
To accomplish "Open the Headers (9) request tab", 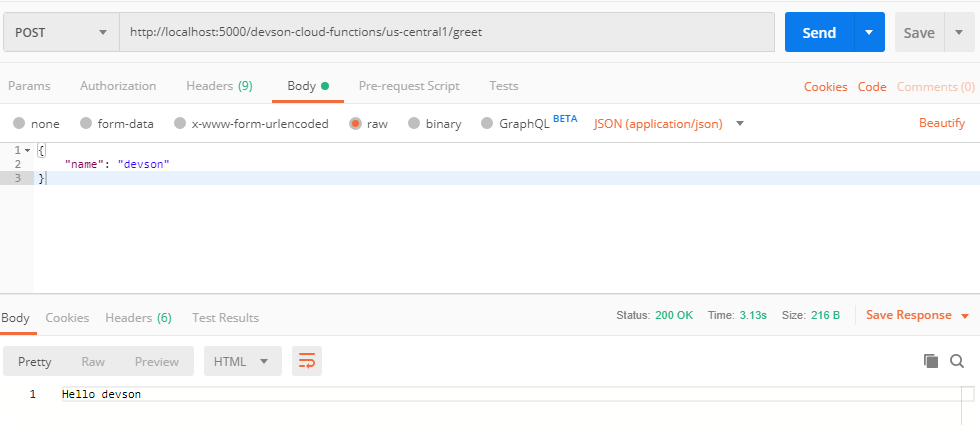I will tap(219, 86).
